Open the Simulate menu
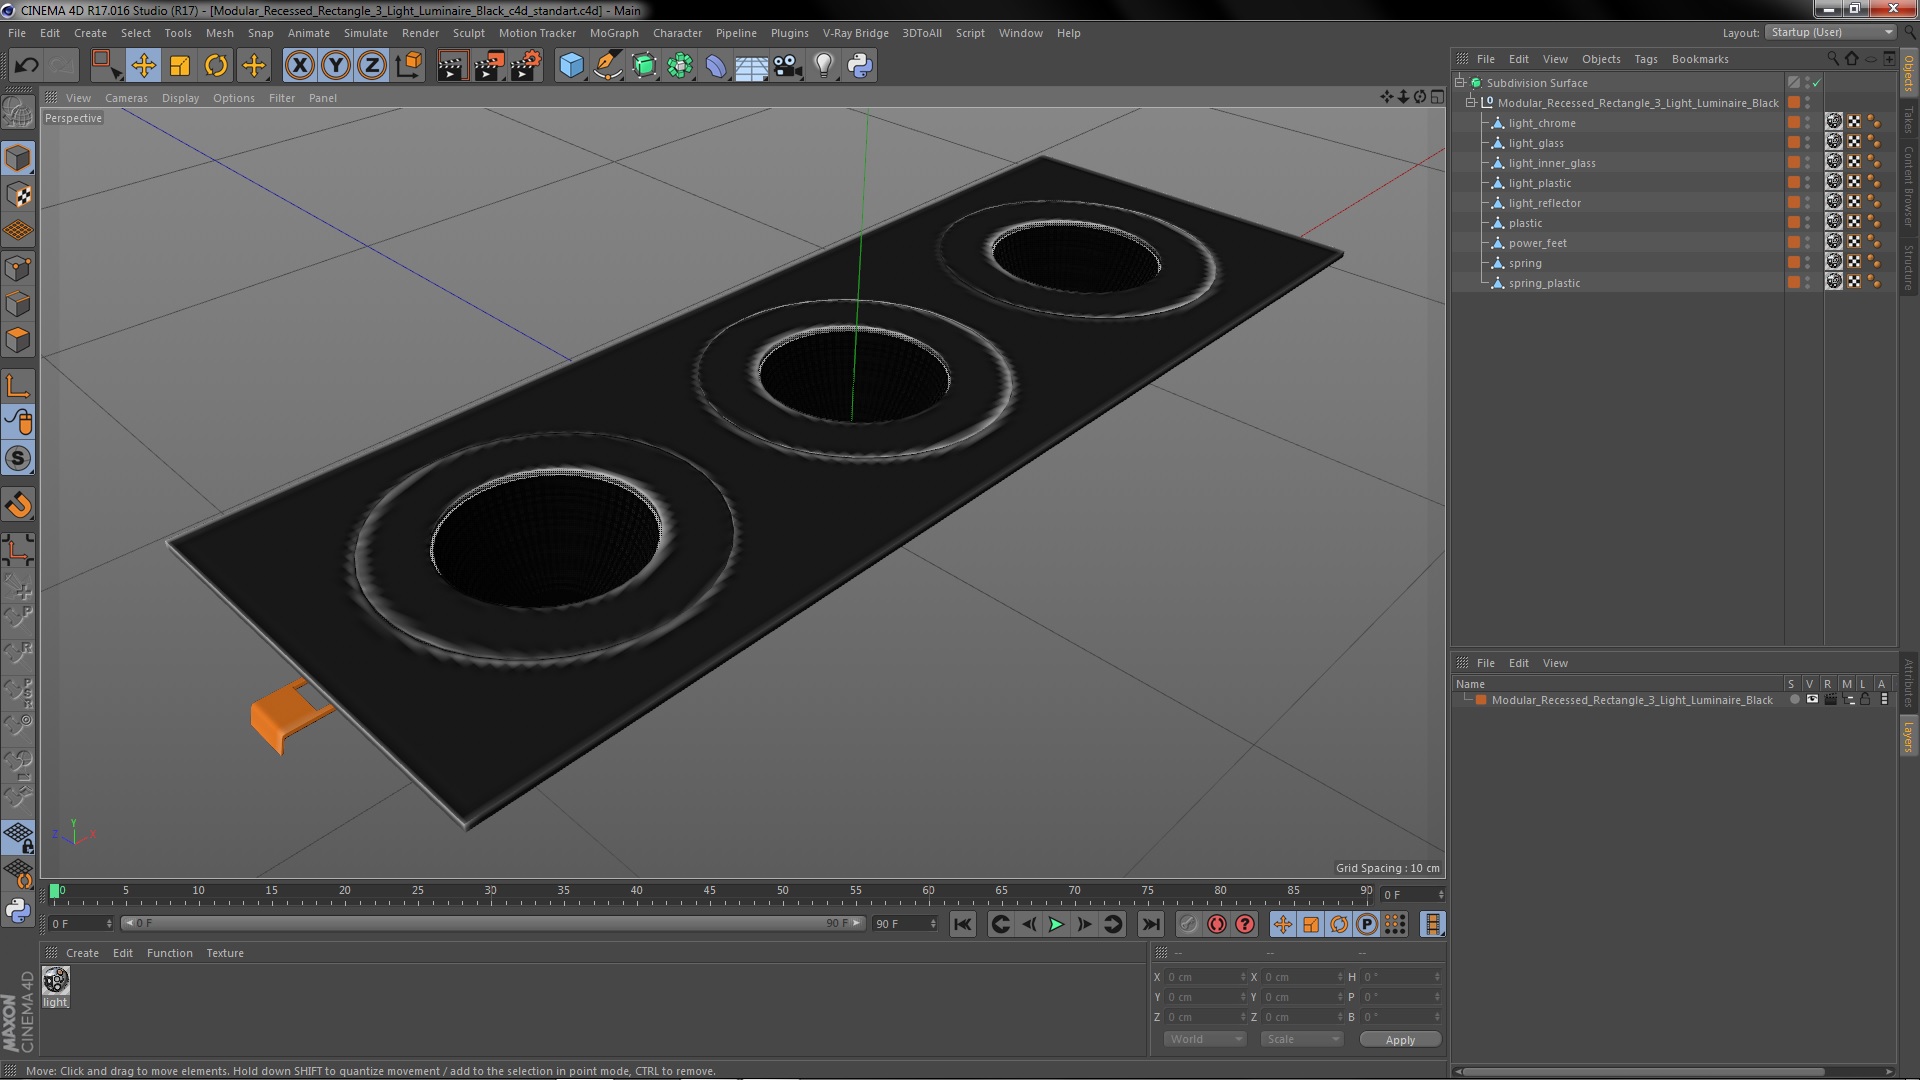This screenshot has width=1920, height=1080. (365, 33)
